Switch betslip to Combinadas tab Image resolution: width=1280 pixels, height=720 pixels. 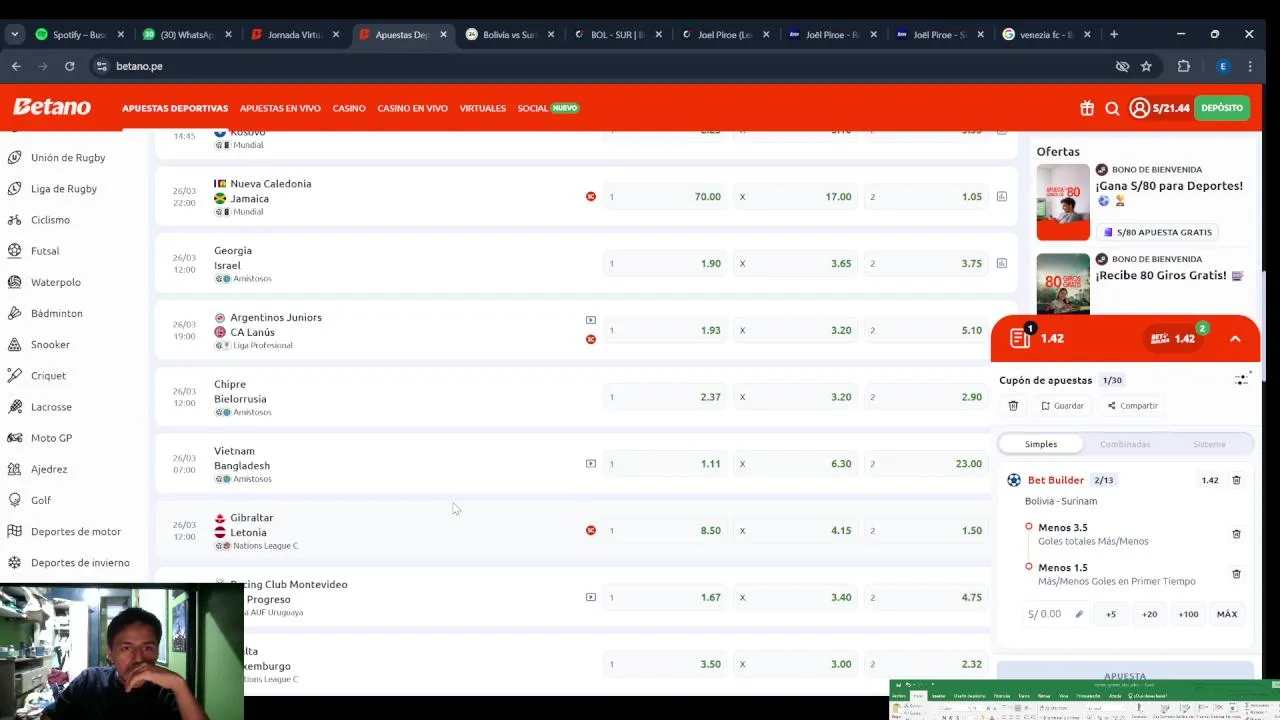coord(1125,444)
